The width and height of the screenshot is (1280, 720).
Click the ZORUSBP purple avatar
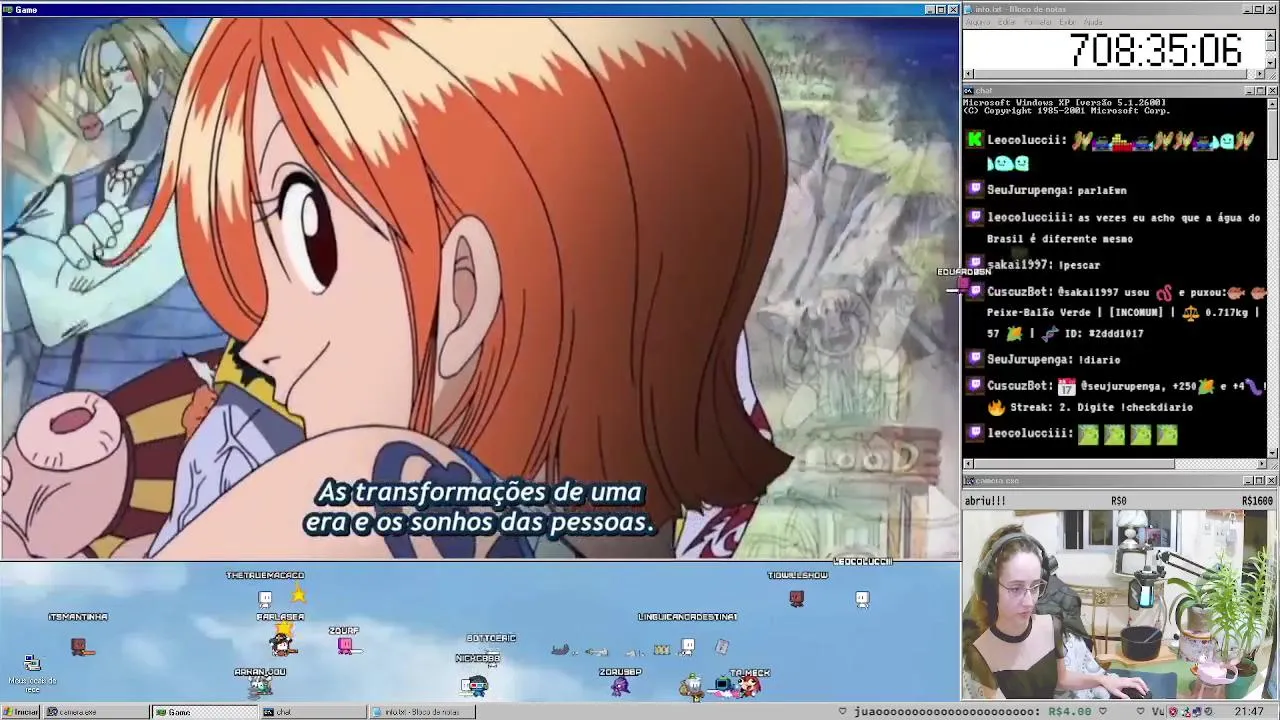pyautogui.click(x=620, y=686)
